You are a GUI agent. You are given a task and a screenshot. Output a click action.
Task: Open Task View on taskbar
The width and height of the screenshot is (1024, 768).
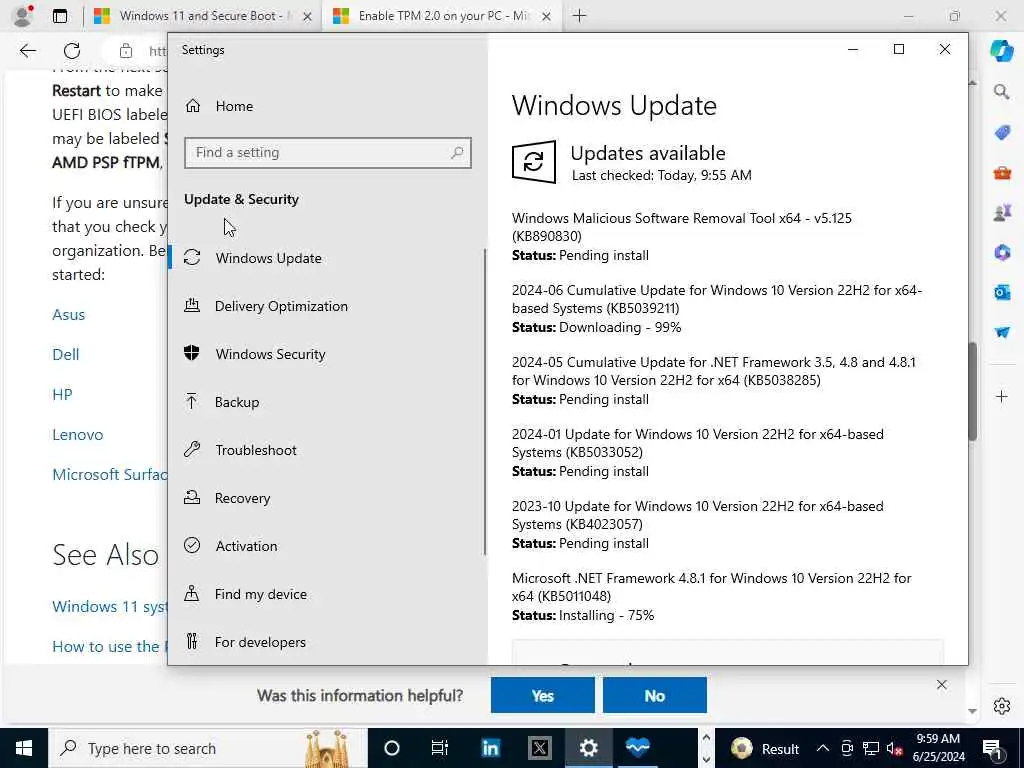440,748
